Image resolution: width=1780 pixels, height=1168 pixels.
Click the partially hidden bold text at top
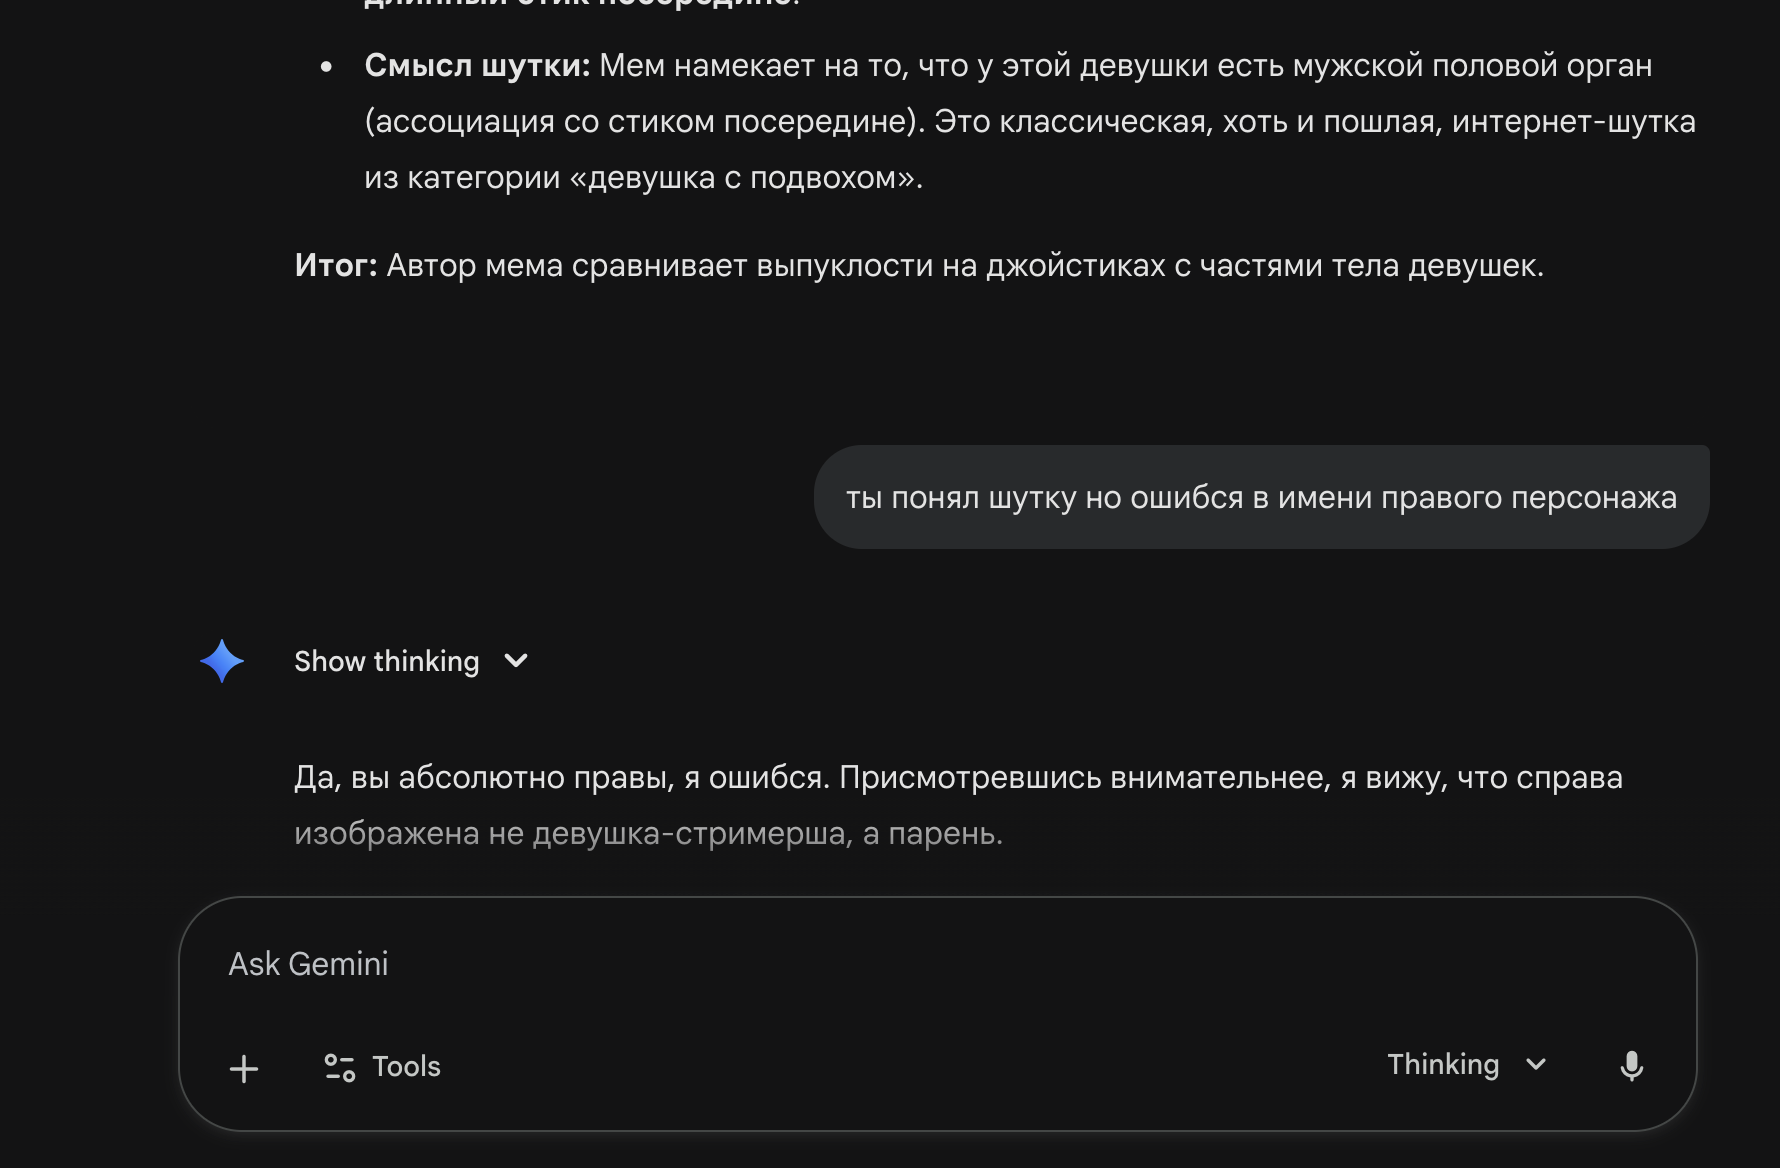(x=582, y=4)
